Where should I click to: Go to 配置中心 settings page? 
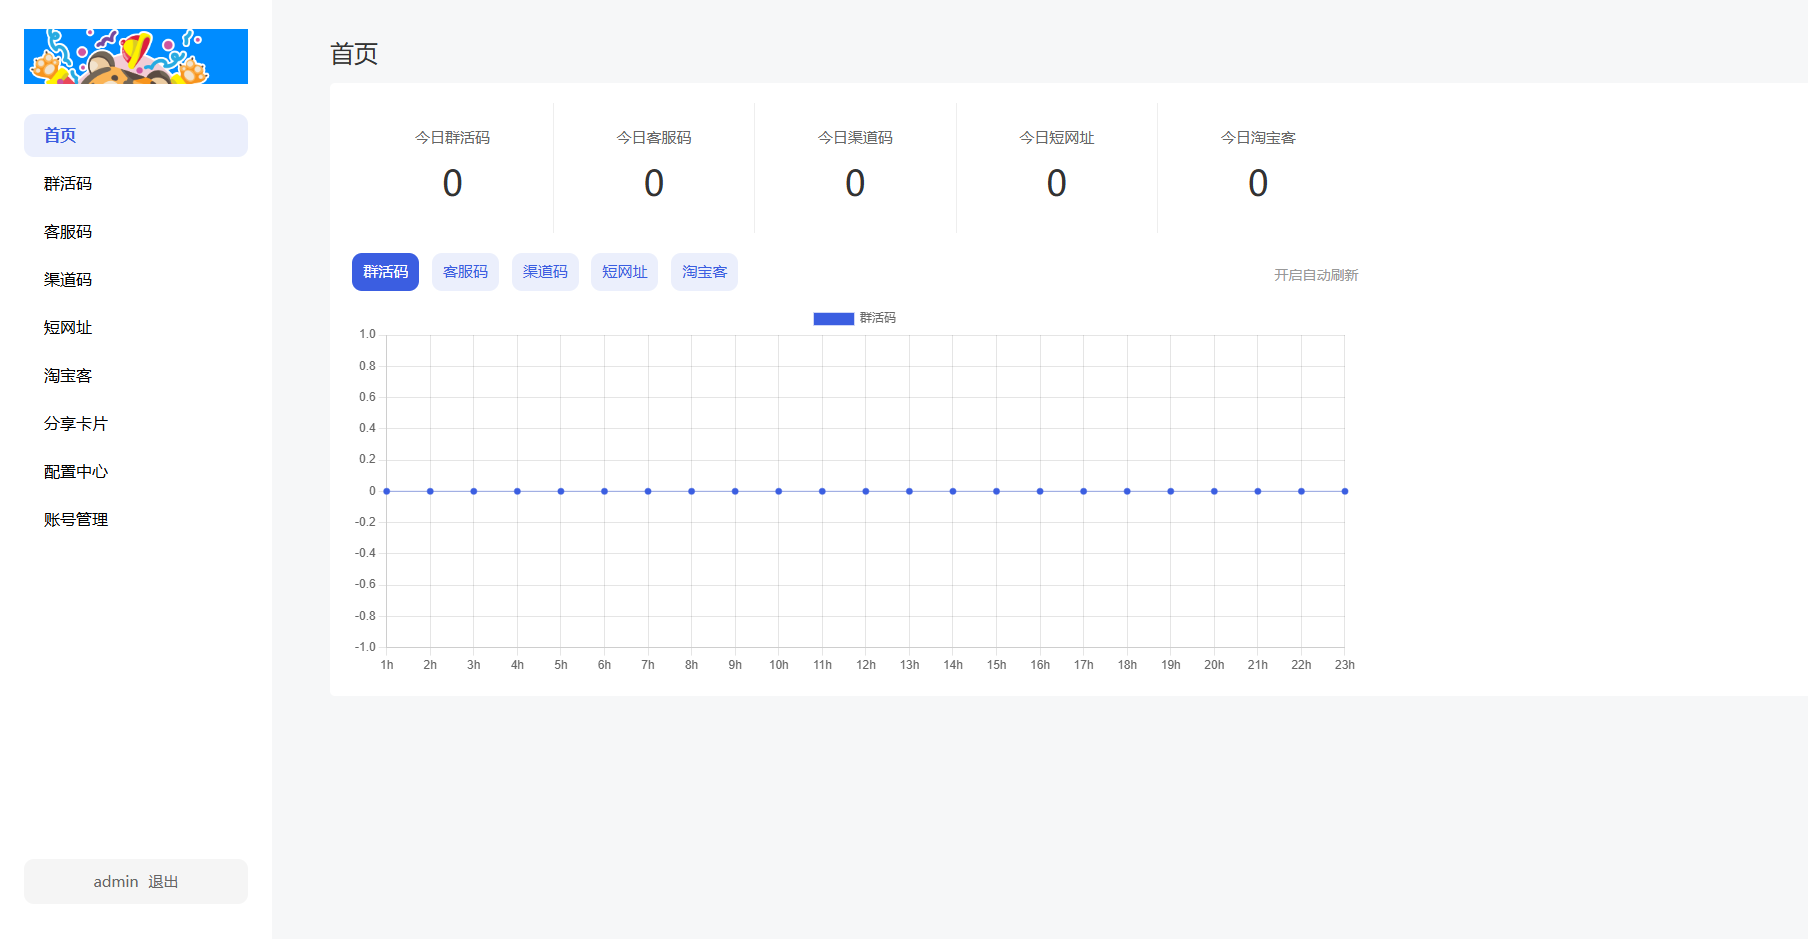point(75,472)
